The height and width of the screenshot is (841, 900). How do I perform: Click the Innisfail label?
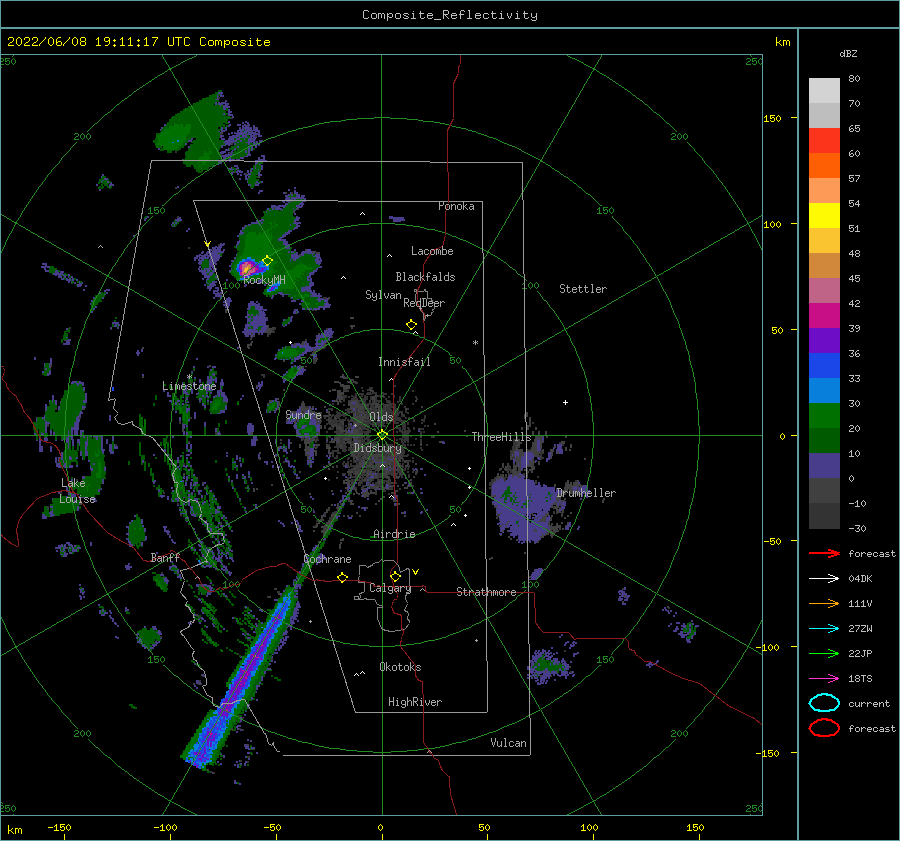404,362
